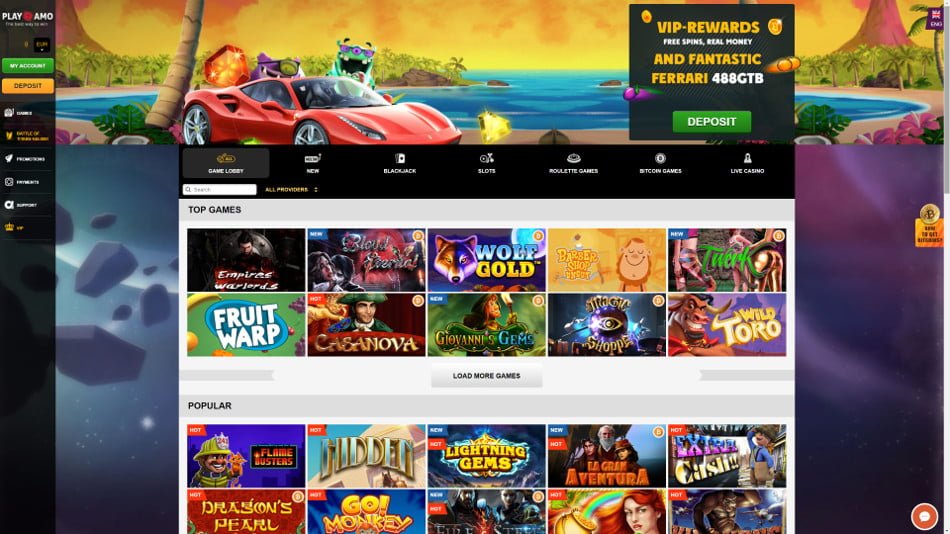Click the My Account button

tap(28, 65)
